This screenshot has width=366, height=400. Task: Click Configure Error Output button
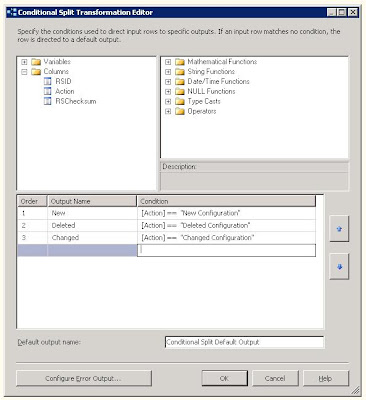click(84, 379)
